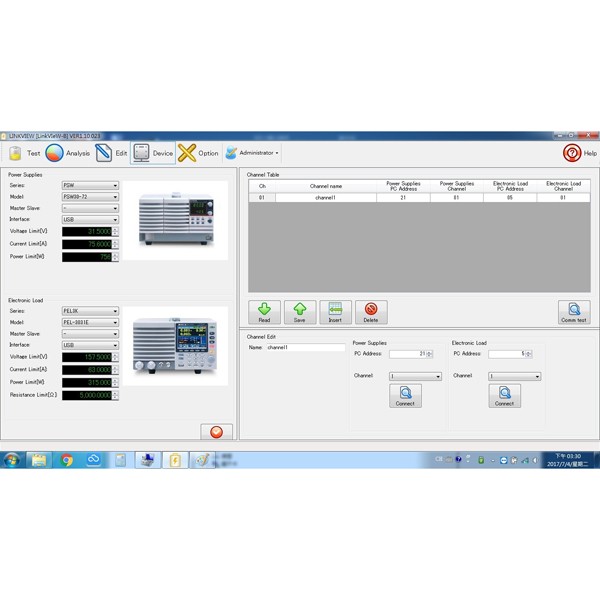
Task: Expand the Electronic Load Model dropdown PEL-3031E
Action: [x=90, y=322]
